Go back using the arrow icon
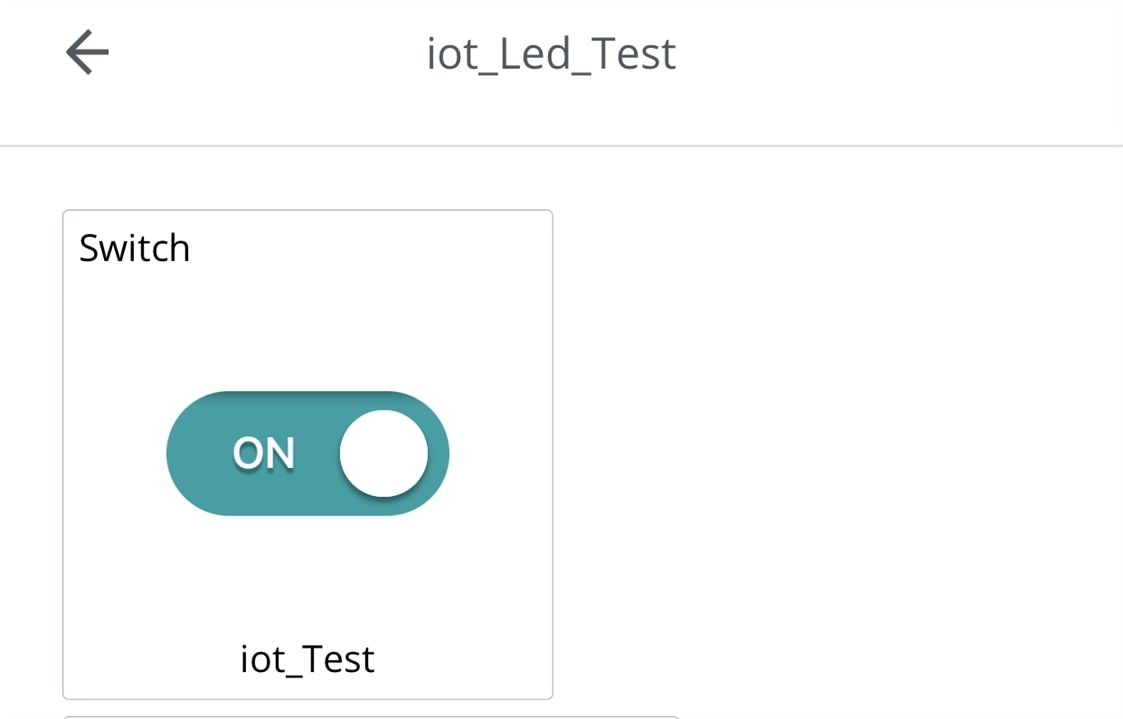The width and height of the screenshot is (1123, 719). point(87,52)
